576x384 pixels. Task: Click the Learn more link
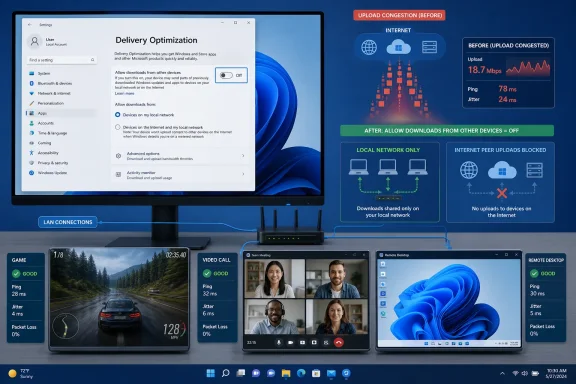125,93
